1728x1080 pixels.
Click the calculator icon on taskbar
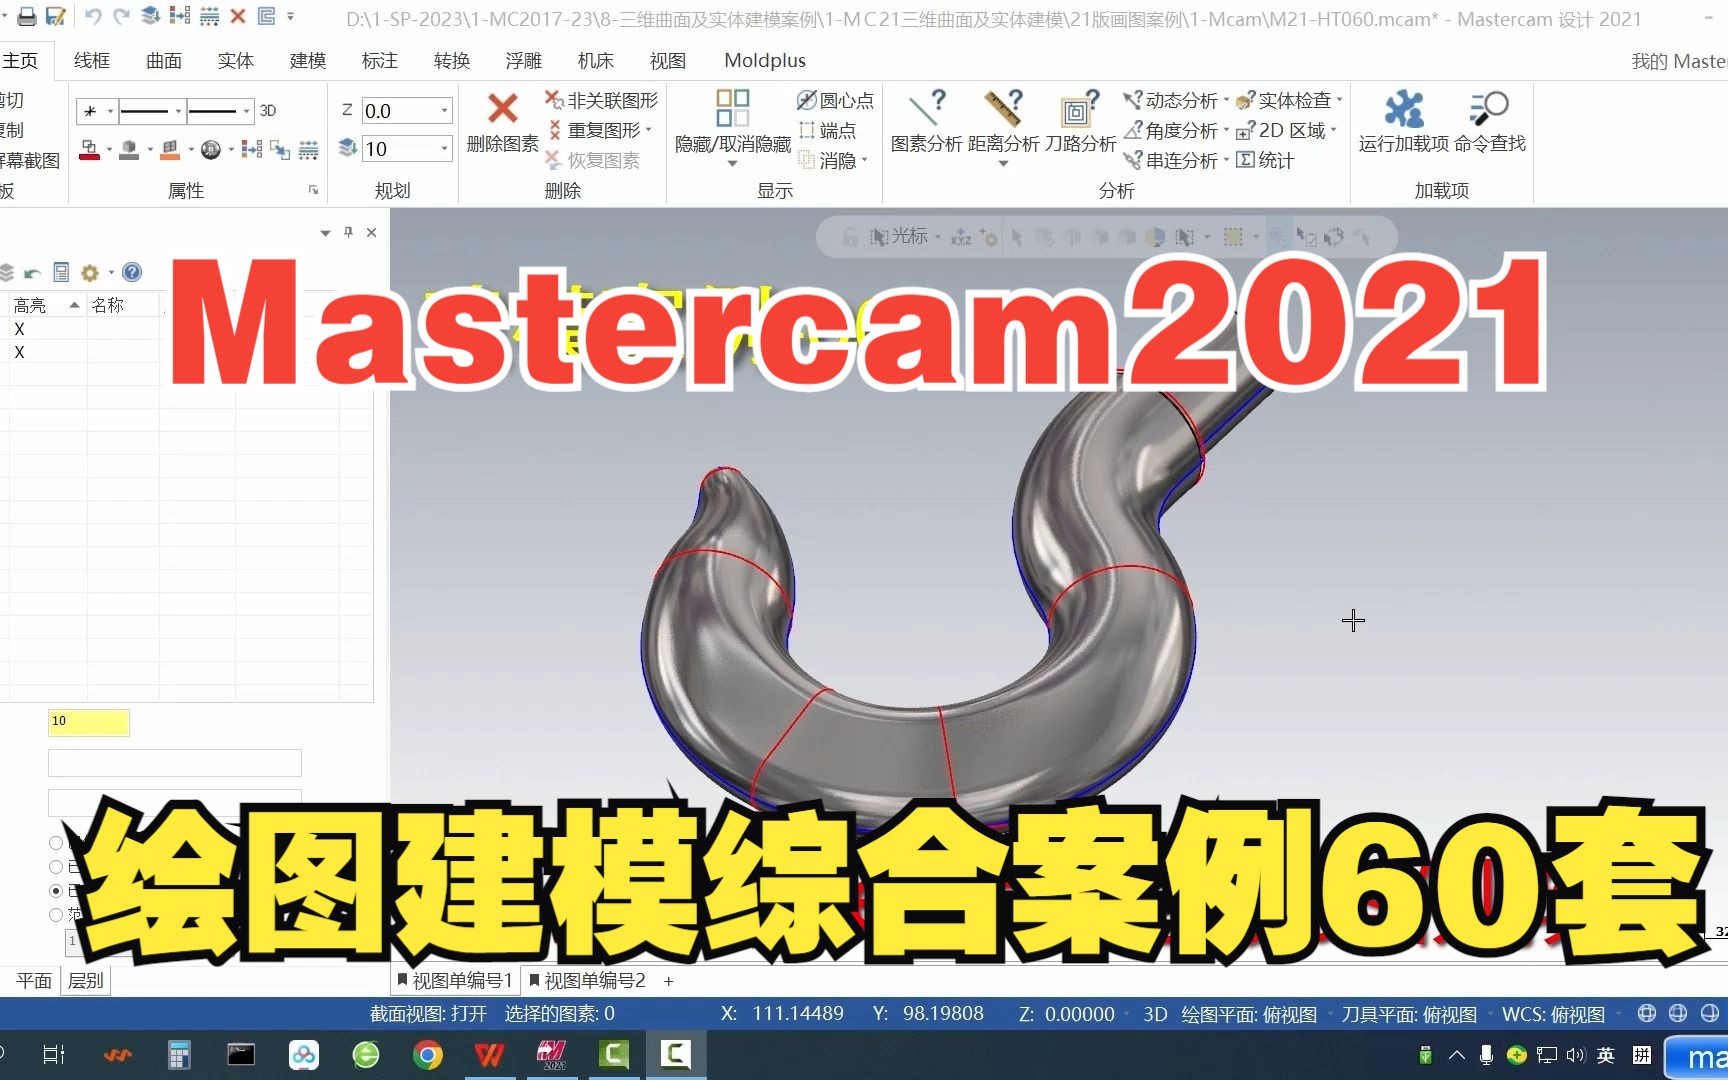(179, 1055)
